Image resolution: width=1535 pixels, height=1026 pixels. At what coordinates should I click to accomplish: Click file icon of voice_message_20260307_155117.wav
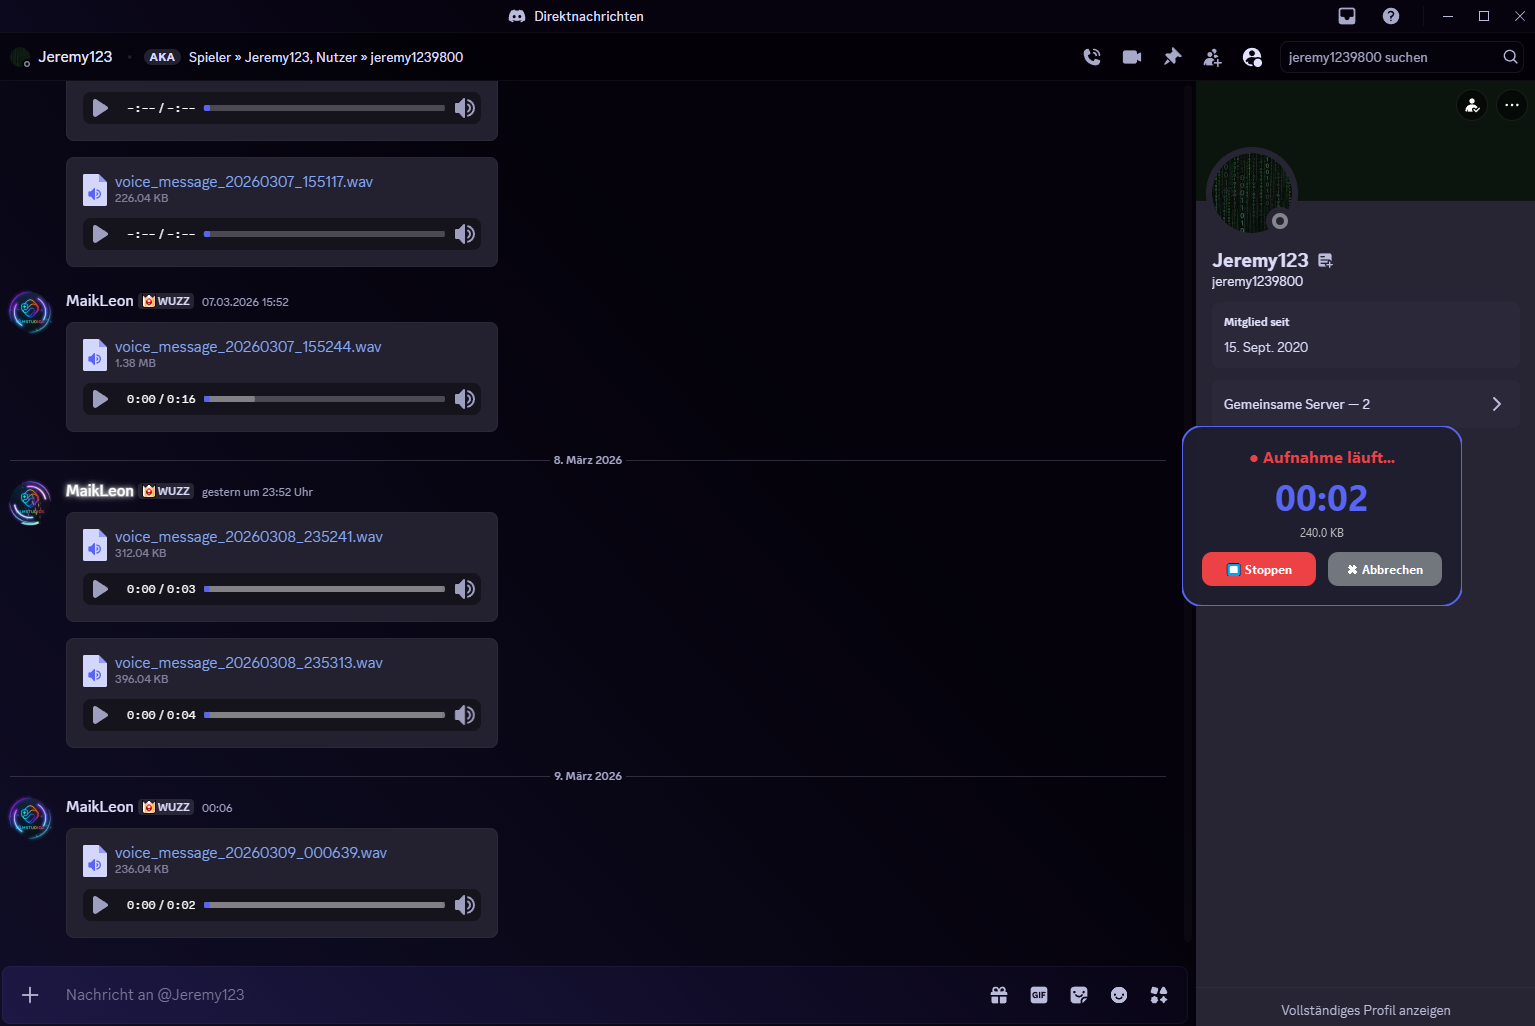(95, 190)
